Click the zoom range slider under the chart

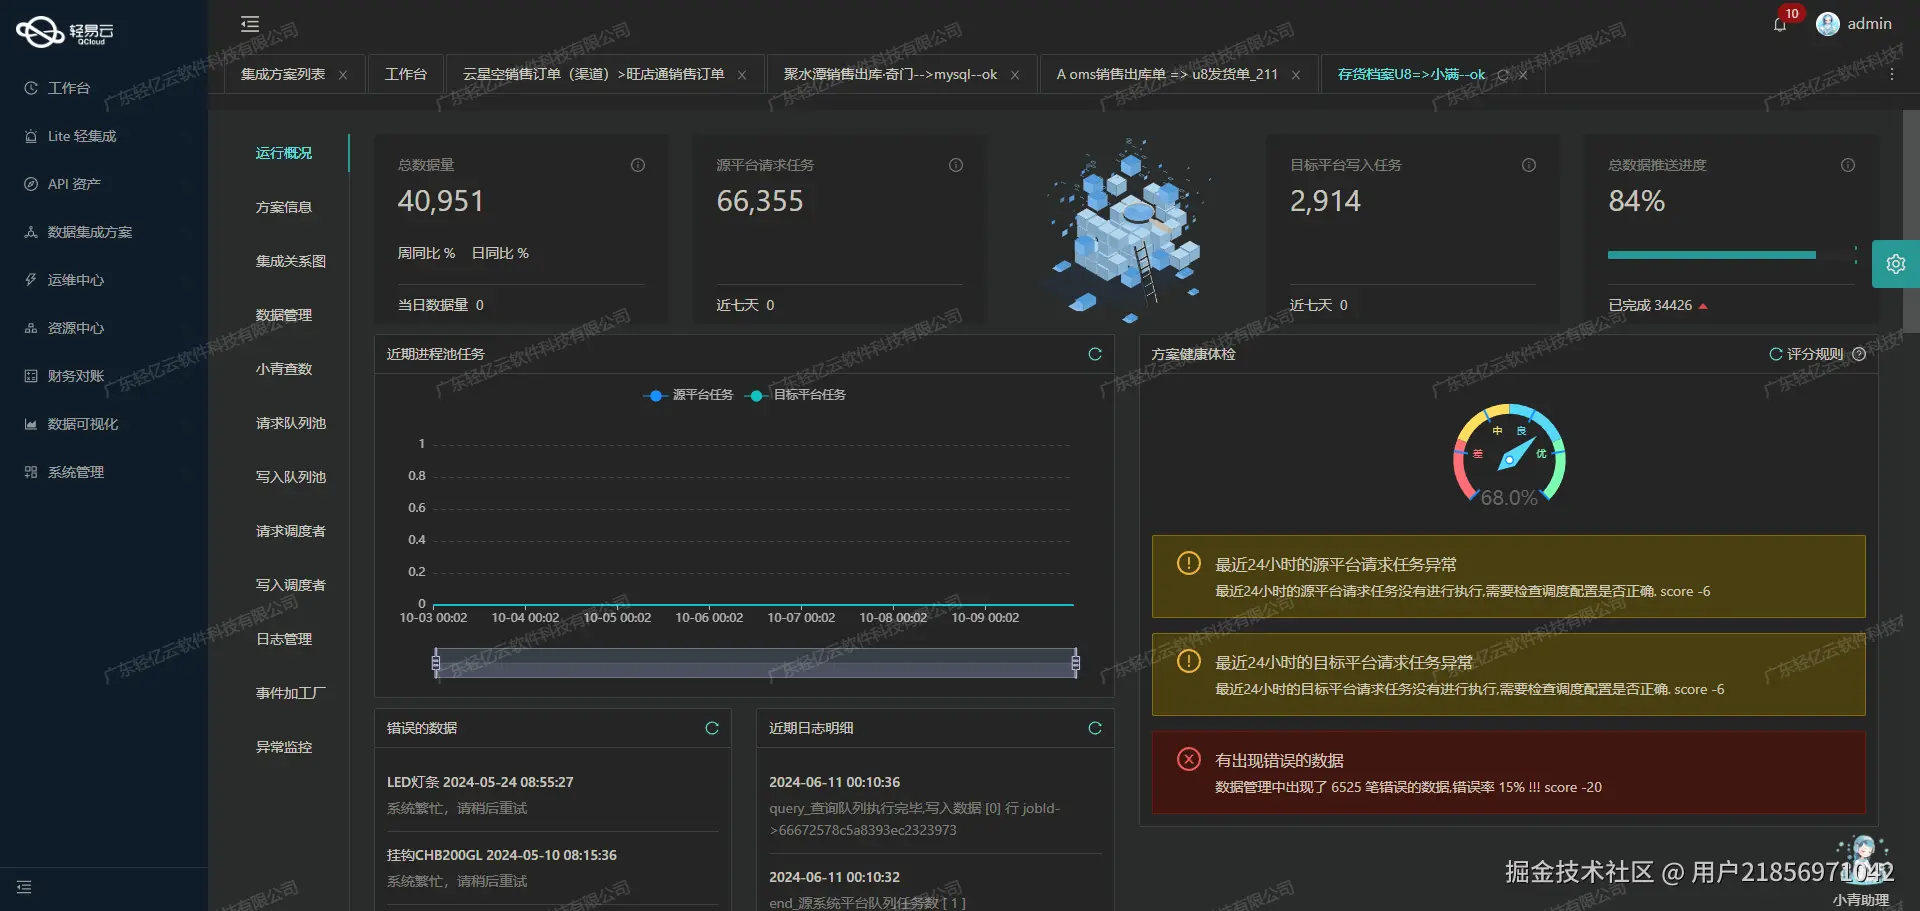(x=755, y=662)
